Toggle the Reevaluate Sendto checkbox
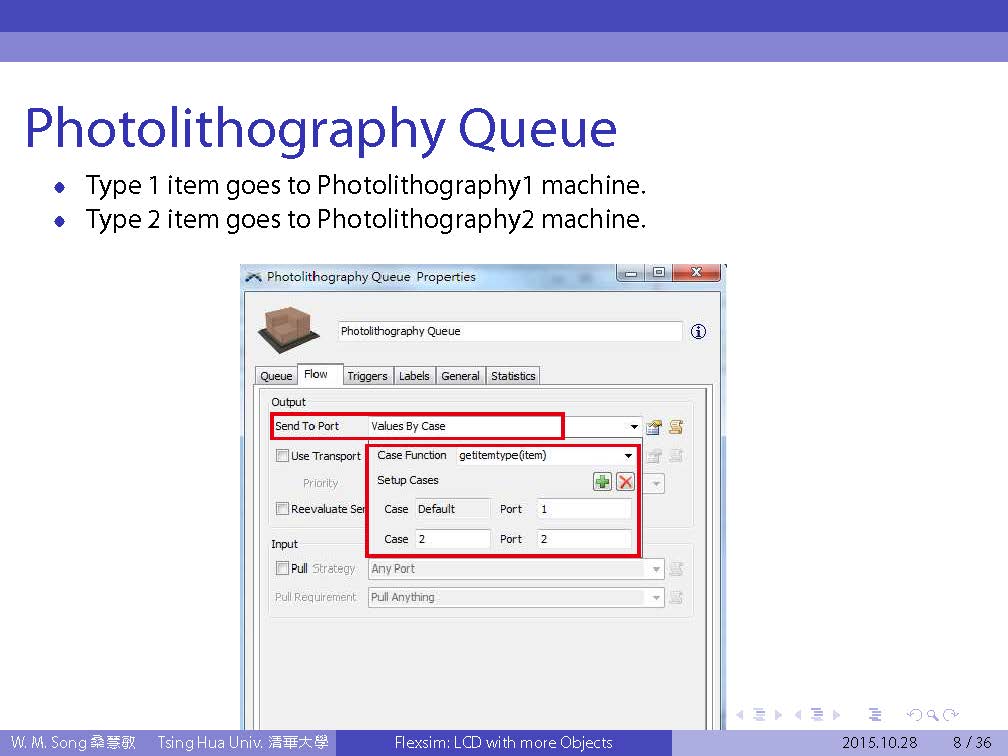This screenshot has width=1008, height=756. pos(282,509)
